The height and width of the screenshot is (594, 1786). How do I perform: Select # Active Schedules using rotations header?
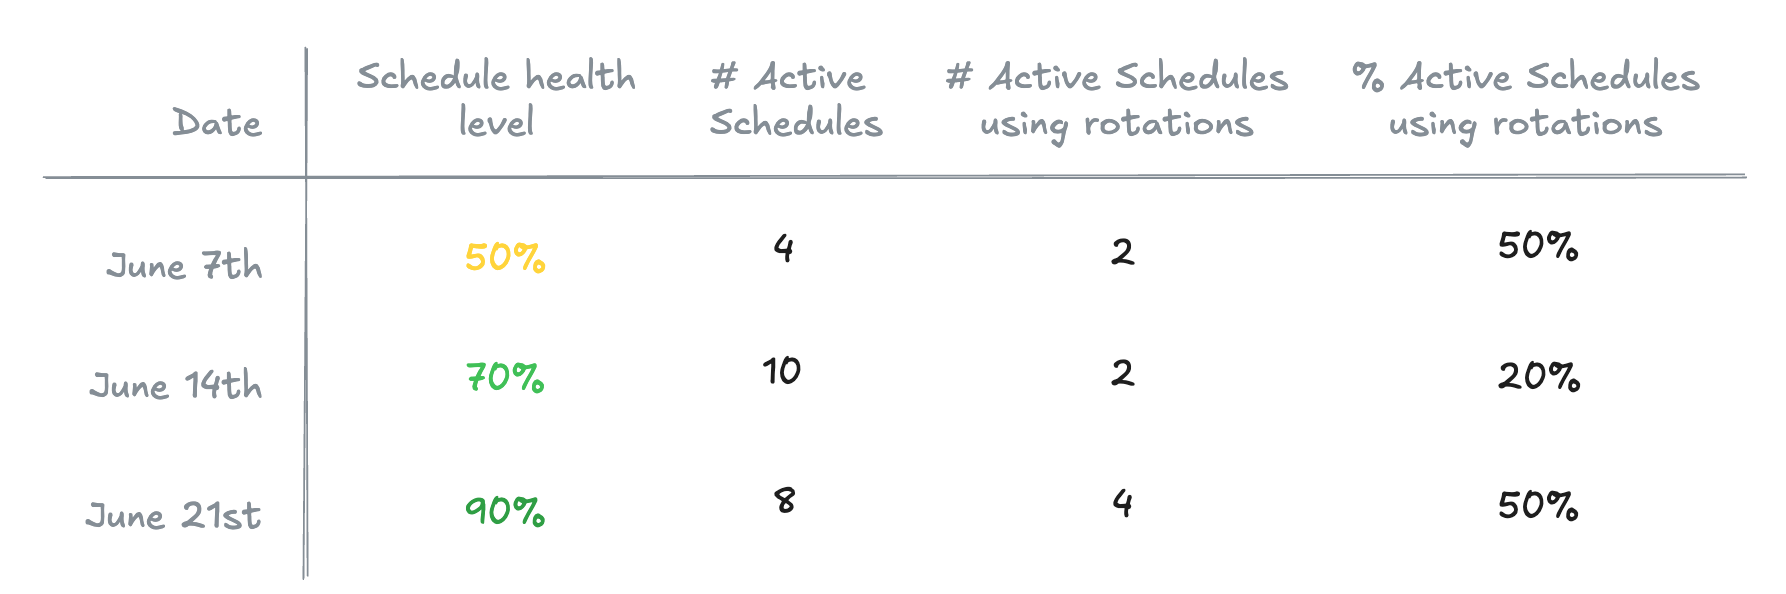pos(1117,101)
